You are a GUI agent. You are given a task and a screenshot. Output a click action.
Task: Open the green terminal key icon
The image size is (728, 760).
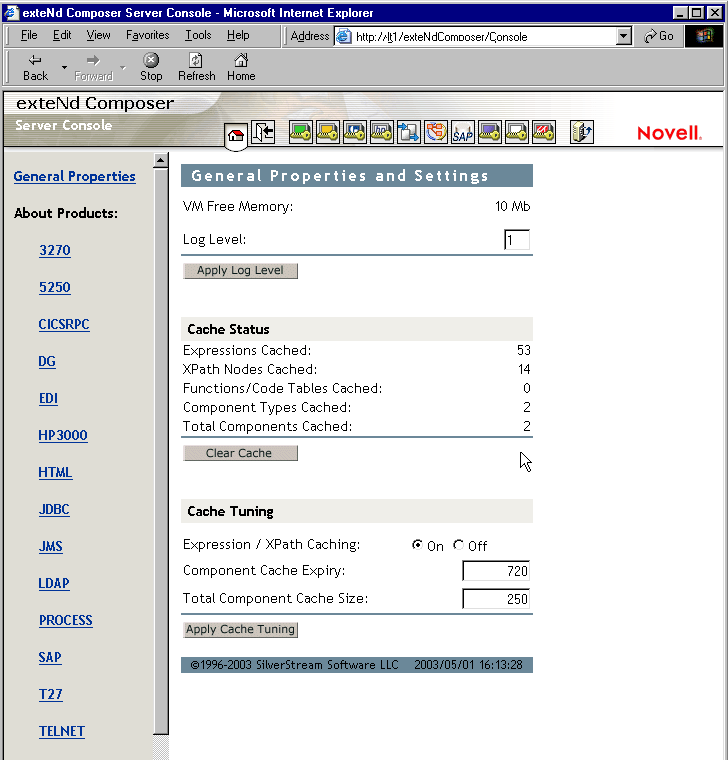[301, 132]
